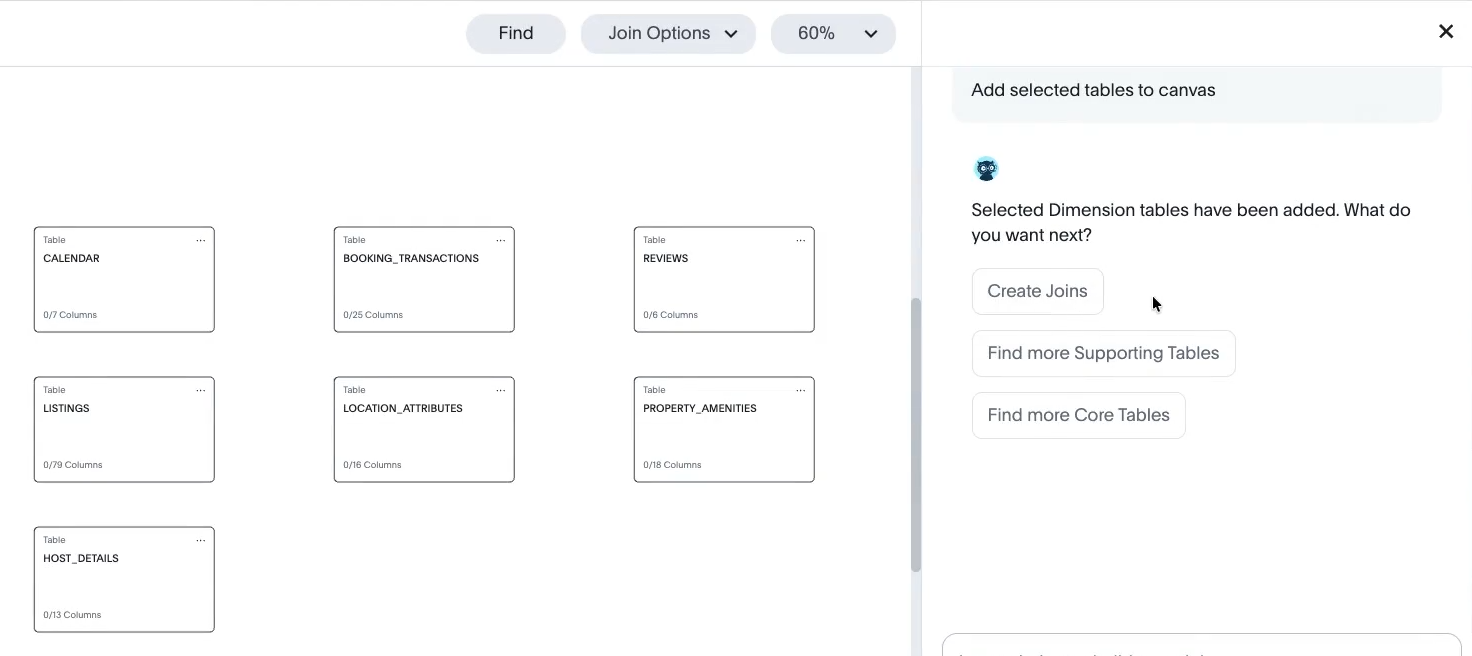The width and height of the screenshot is (1472, 656).
Task: Open the CALENDAR table ellipsis menu
Action: (x=201, y=241)
